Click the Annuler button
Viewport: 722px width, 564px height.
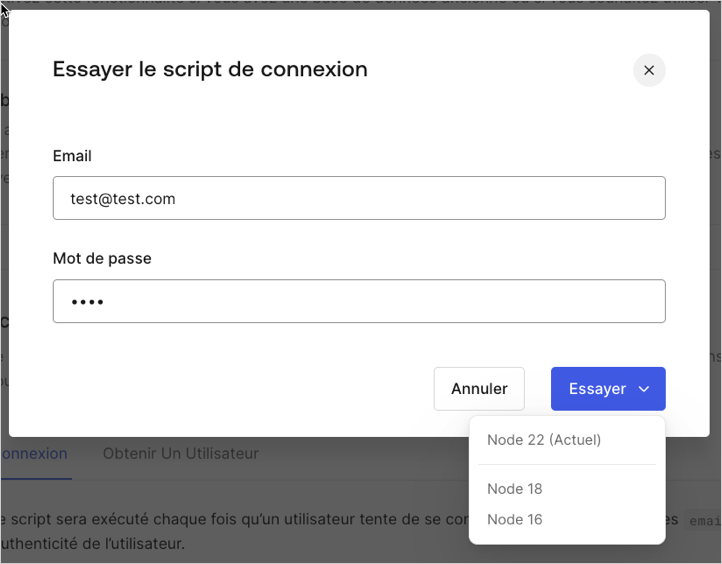[x=479, y=389]
